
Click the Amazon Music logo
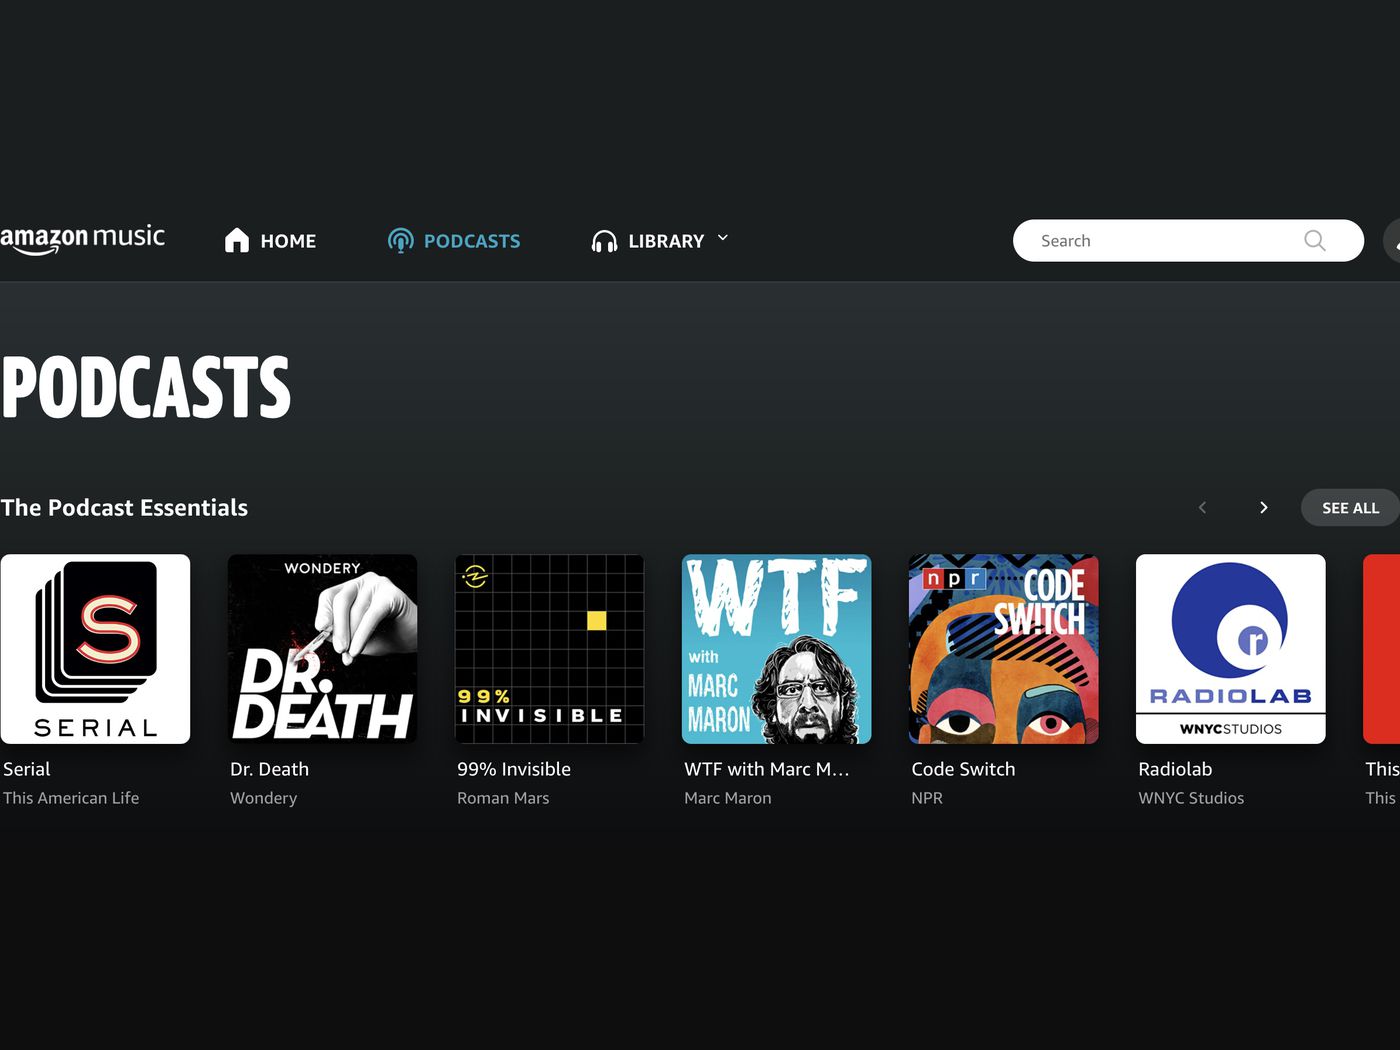pyautogui.click(x=82, y=239)
